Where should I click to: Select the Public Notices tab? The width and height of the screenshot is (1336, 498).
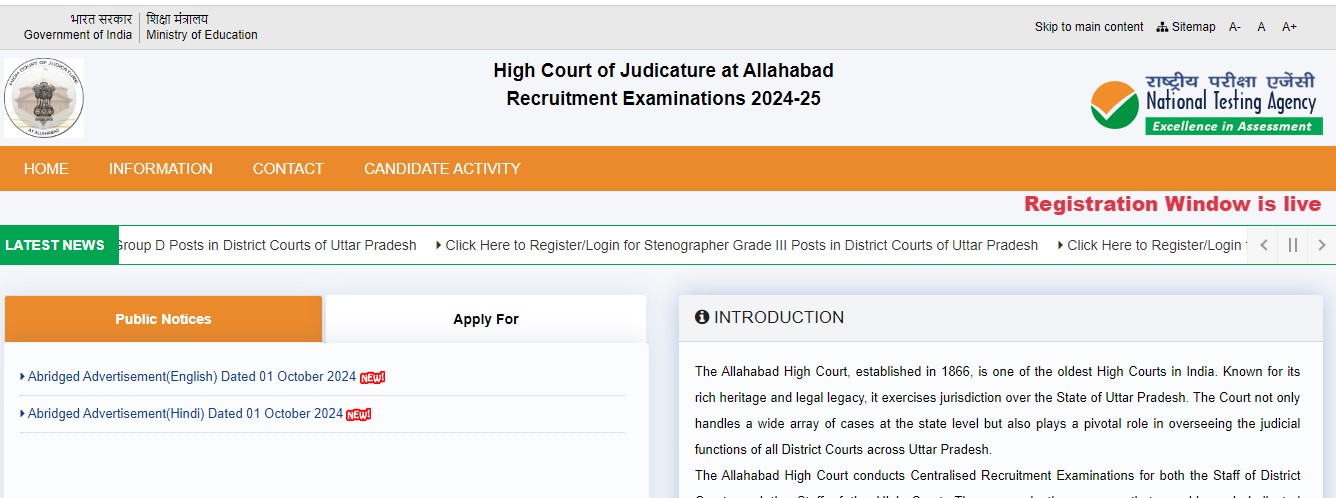click(163, 319)
